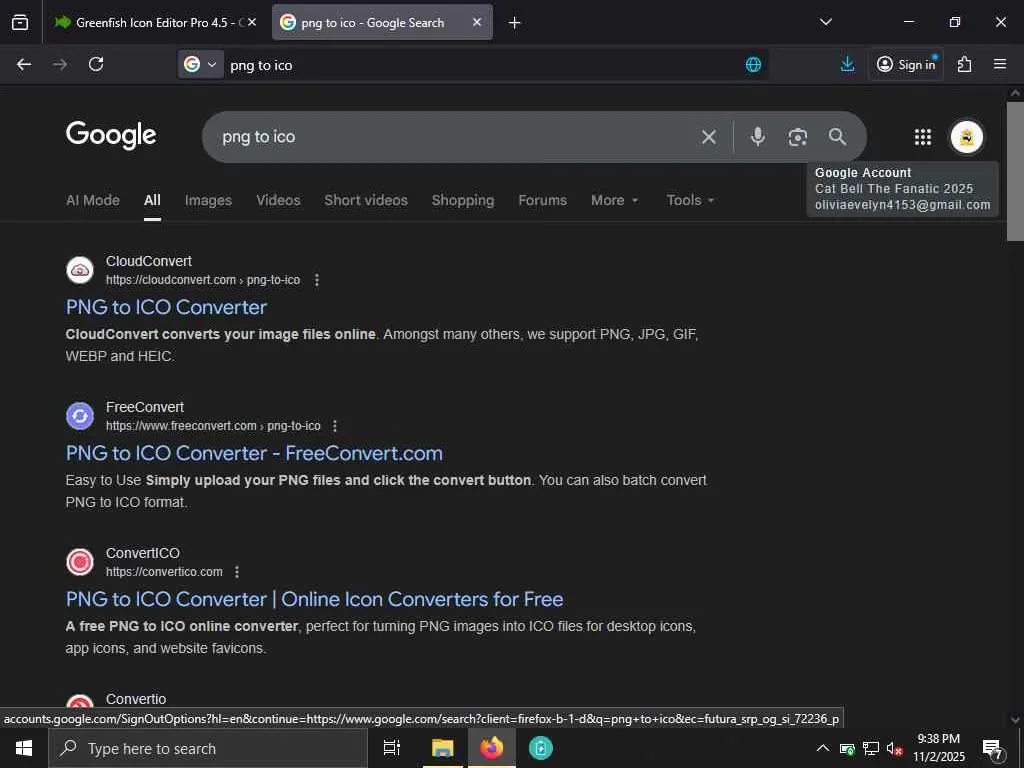Image resolution: width=1024 pixels, height=768 pixels.
Task: Open the list all tabs chevron
Action: pos(825,22)
